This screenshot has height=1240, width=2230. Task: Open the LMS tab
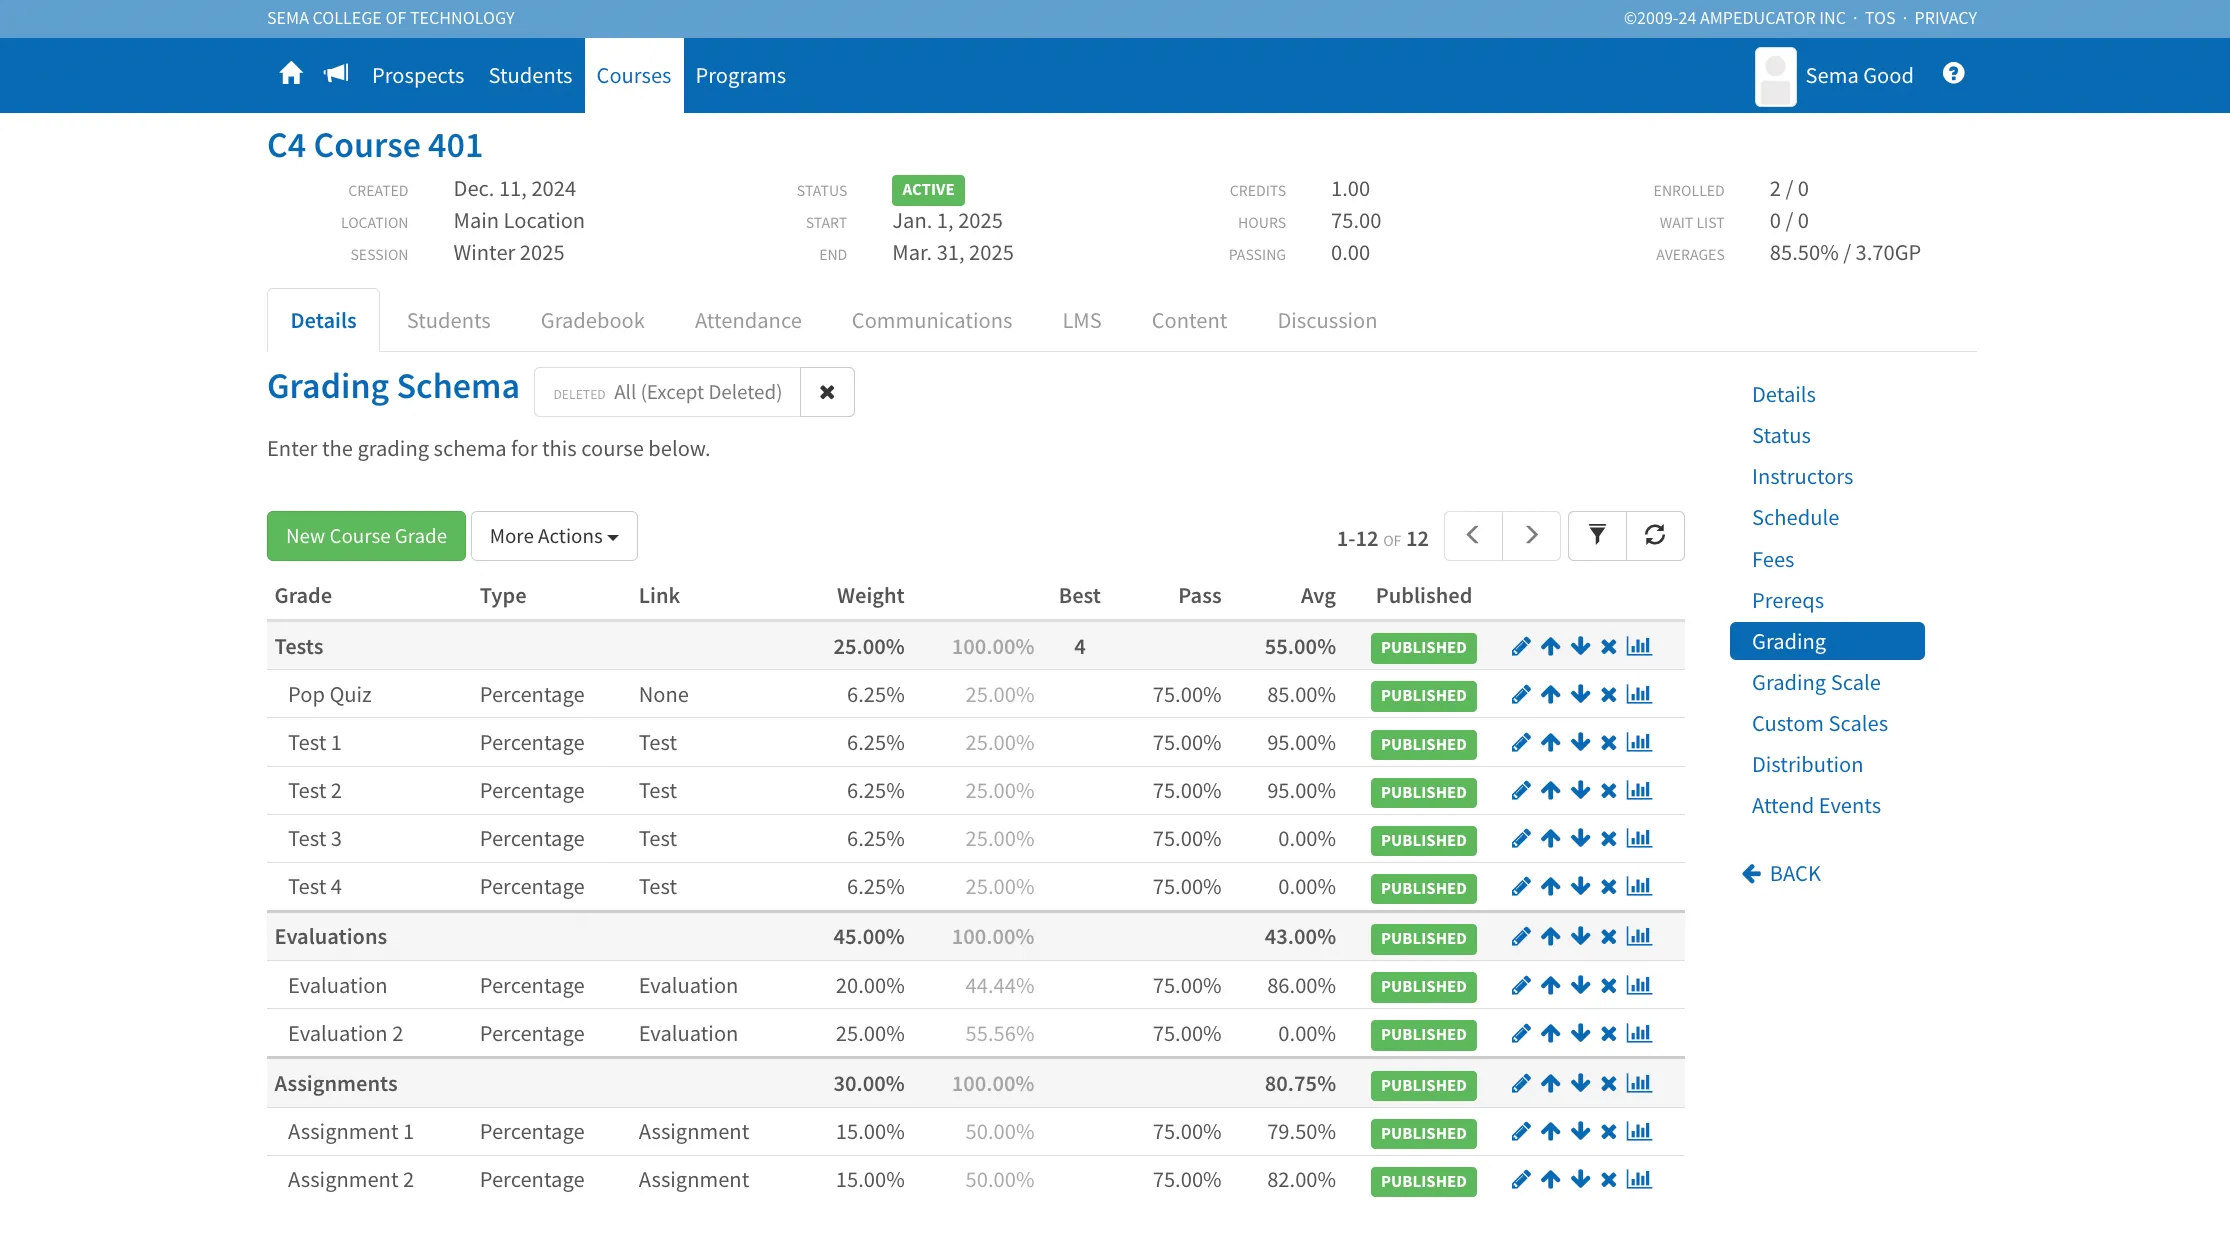coord(1082,321)
